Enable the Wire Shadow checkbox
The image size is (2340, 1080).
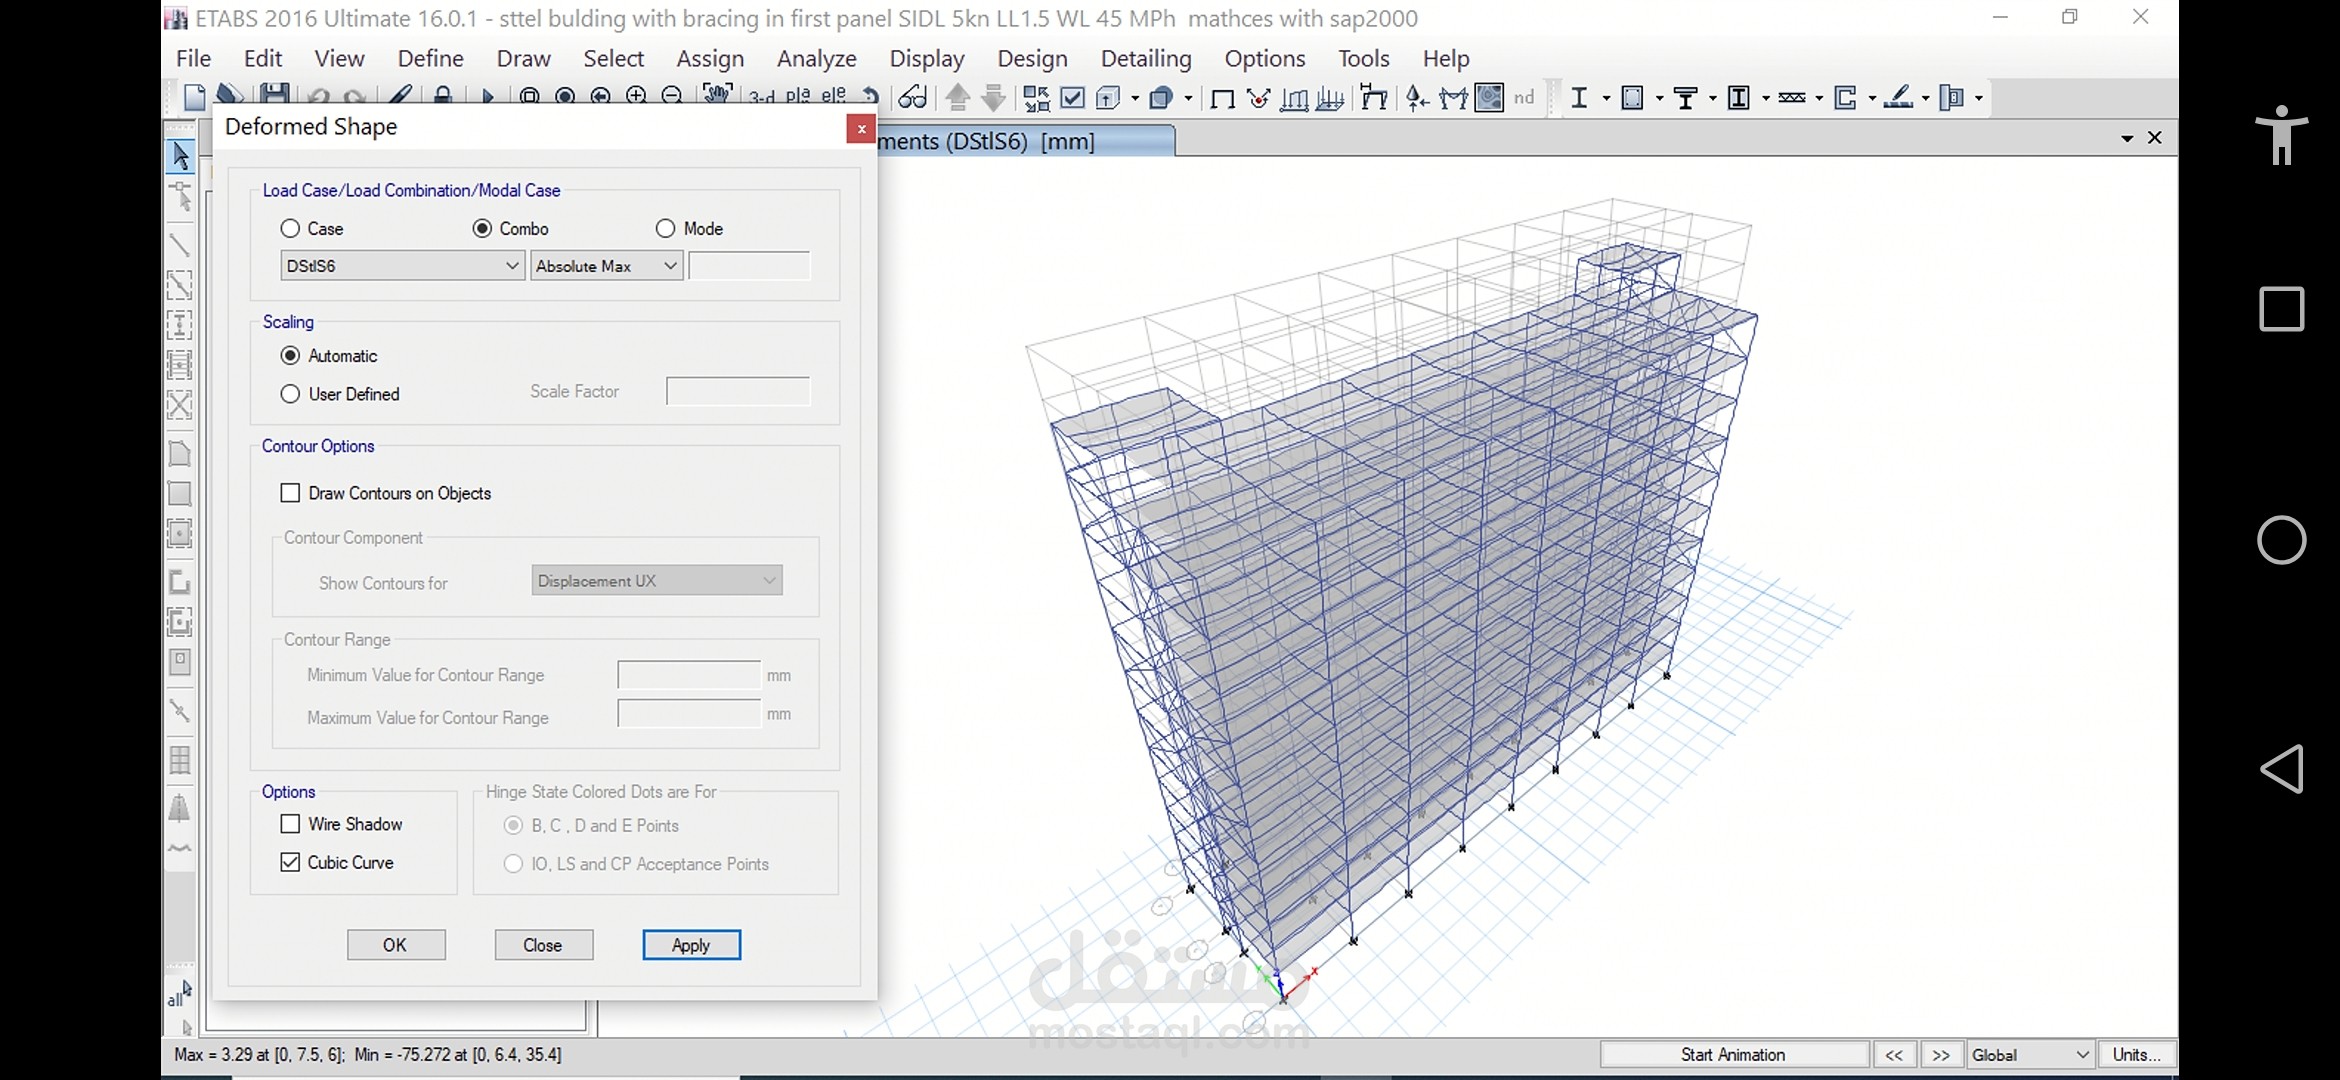(x=290, y=824)
